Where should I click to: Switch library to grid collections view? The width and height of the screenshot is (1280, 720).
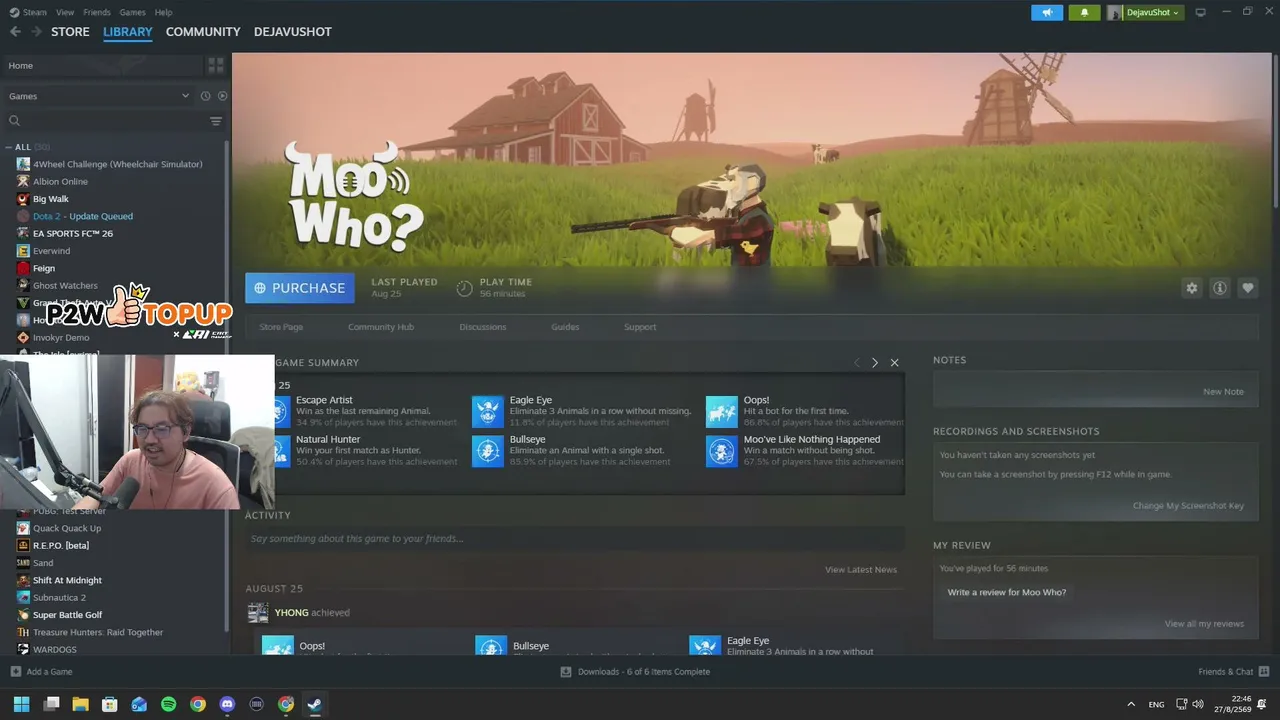(x=216, y=66)
